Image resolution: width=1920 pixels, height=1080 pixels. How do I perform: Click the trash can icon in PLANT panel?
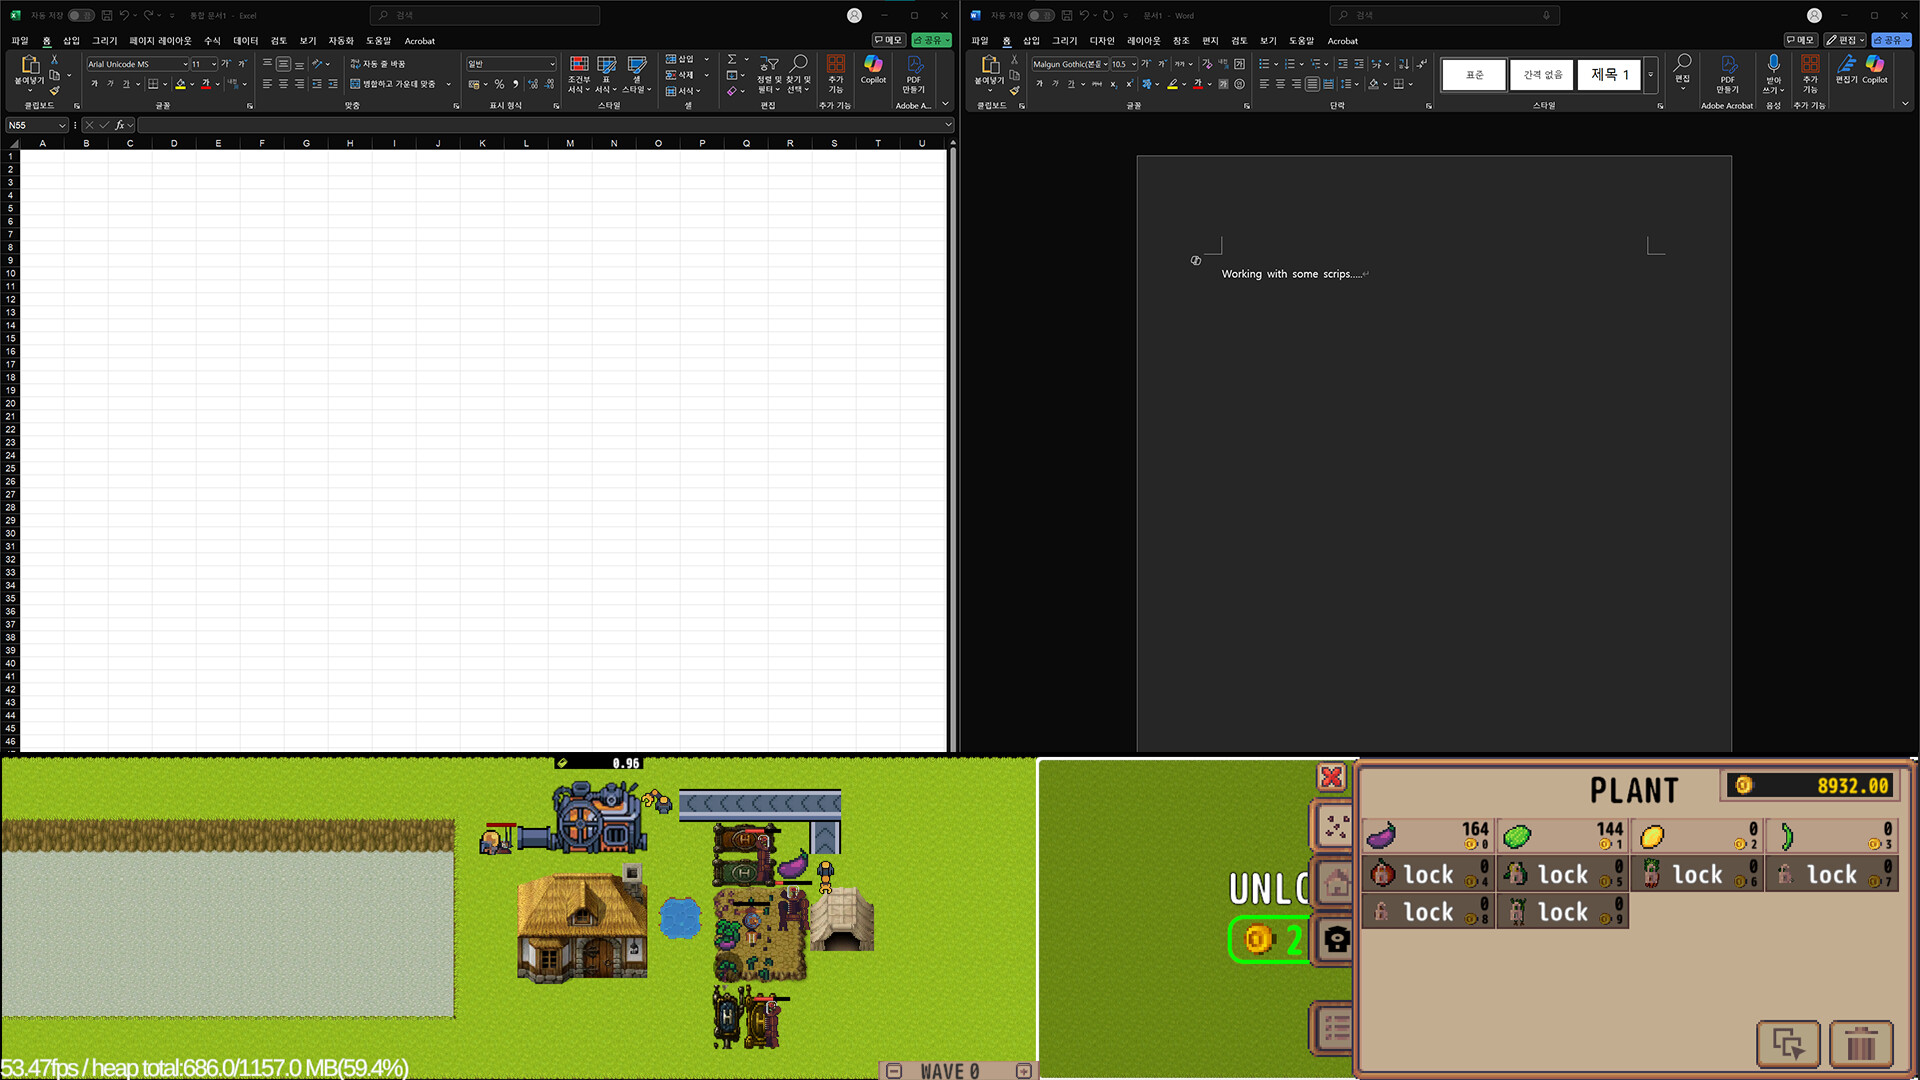tap(1860, 1045)
